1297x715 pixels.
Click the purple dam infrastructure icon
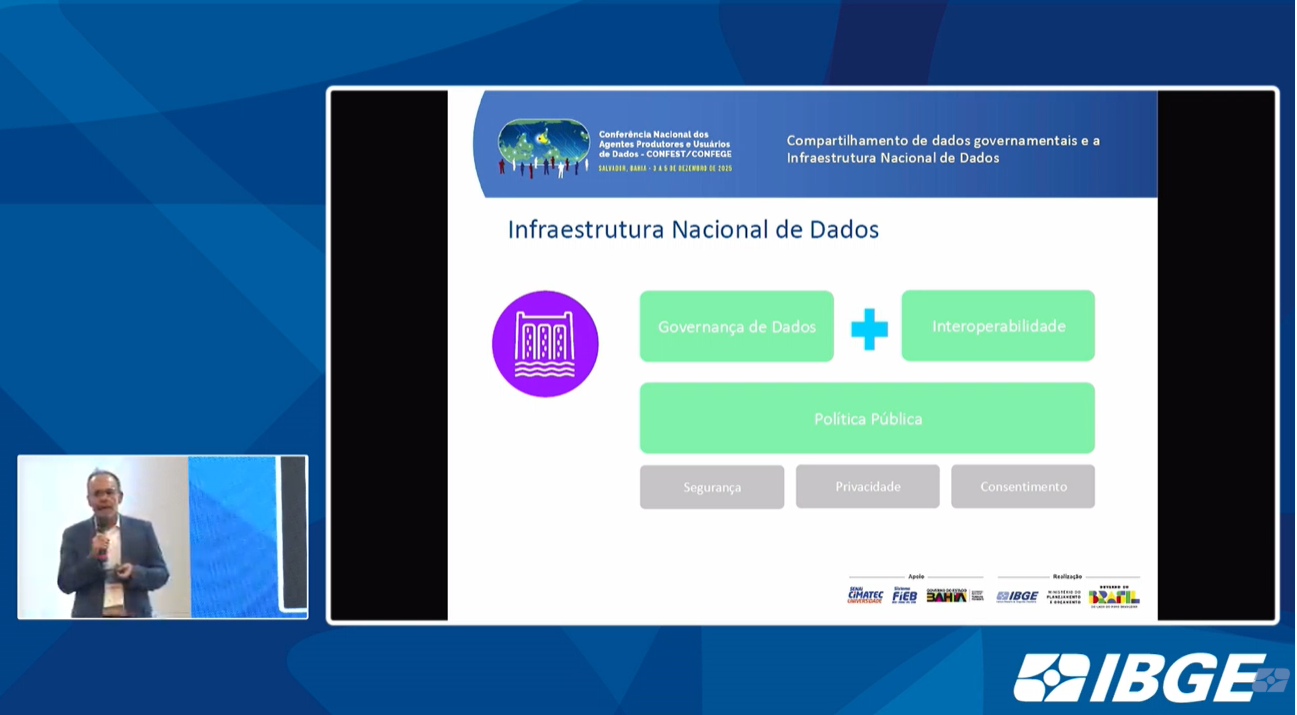pos(545,344)
